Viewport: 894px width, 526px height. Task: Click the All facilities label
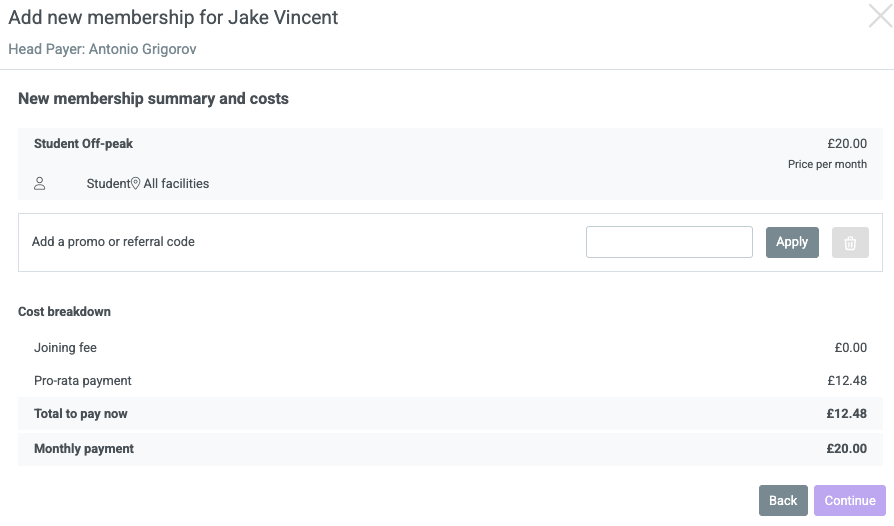pyautogui.click(x=176, y=184)
